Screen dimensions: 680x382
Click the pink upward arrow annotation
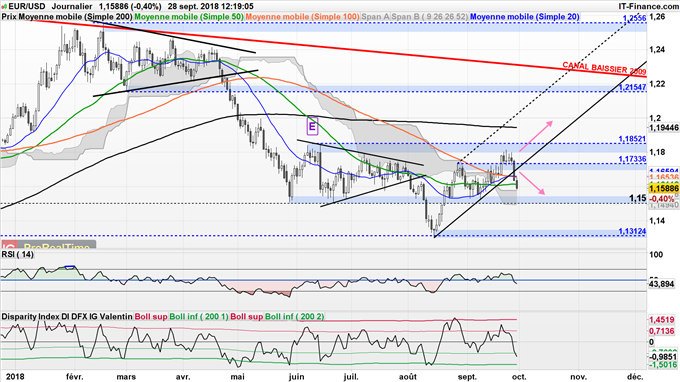click(x=536, y=136)
